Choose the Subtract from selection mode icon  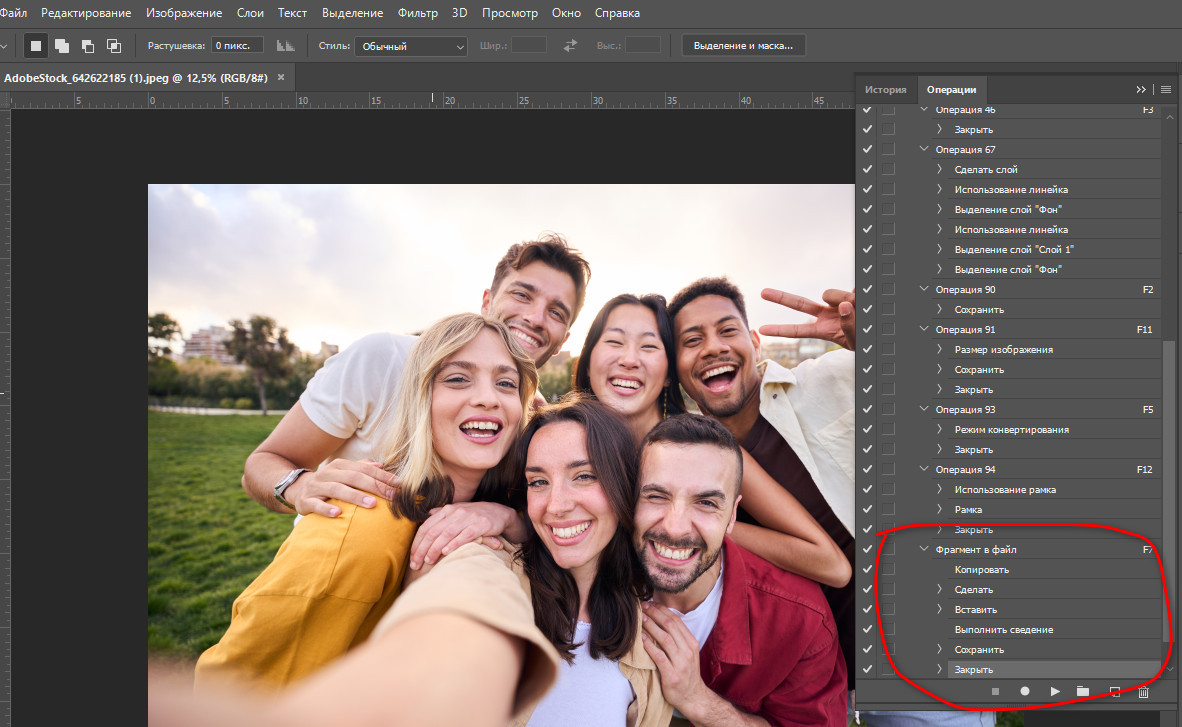click(87, 46)
